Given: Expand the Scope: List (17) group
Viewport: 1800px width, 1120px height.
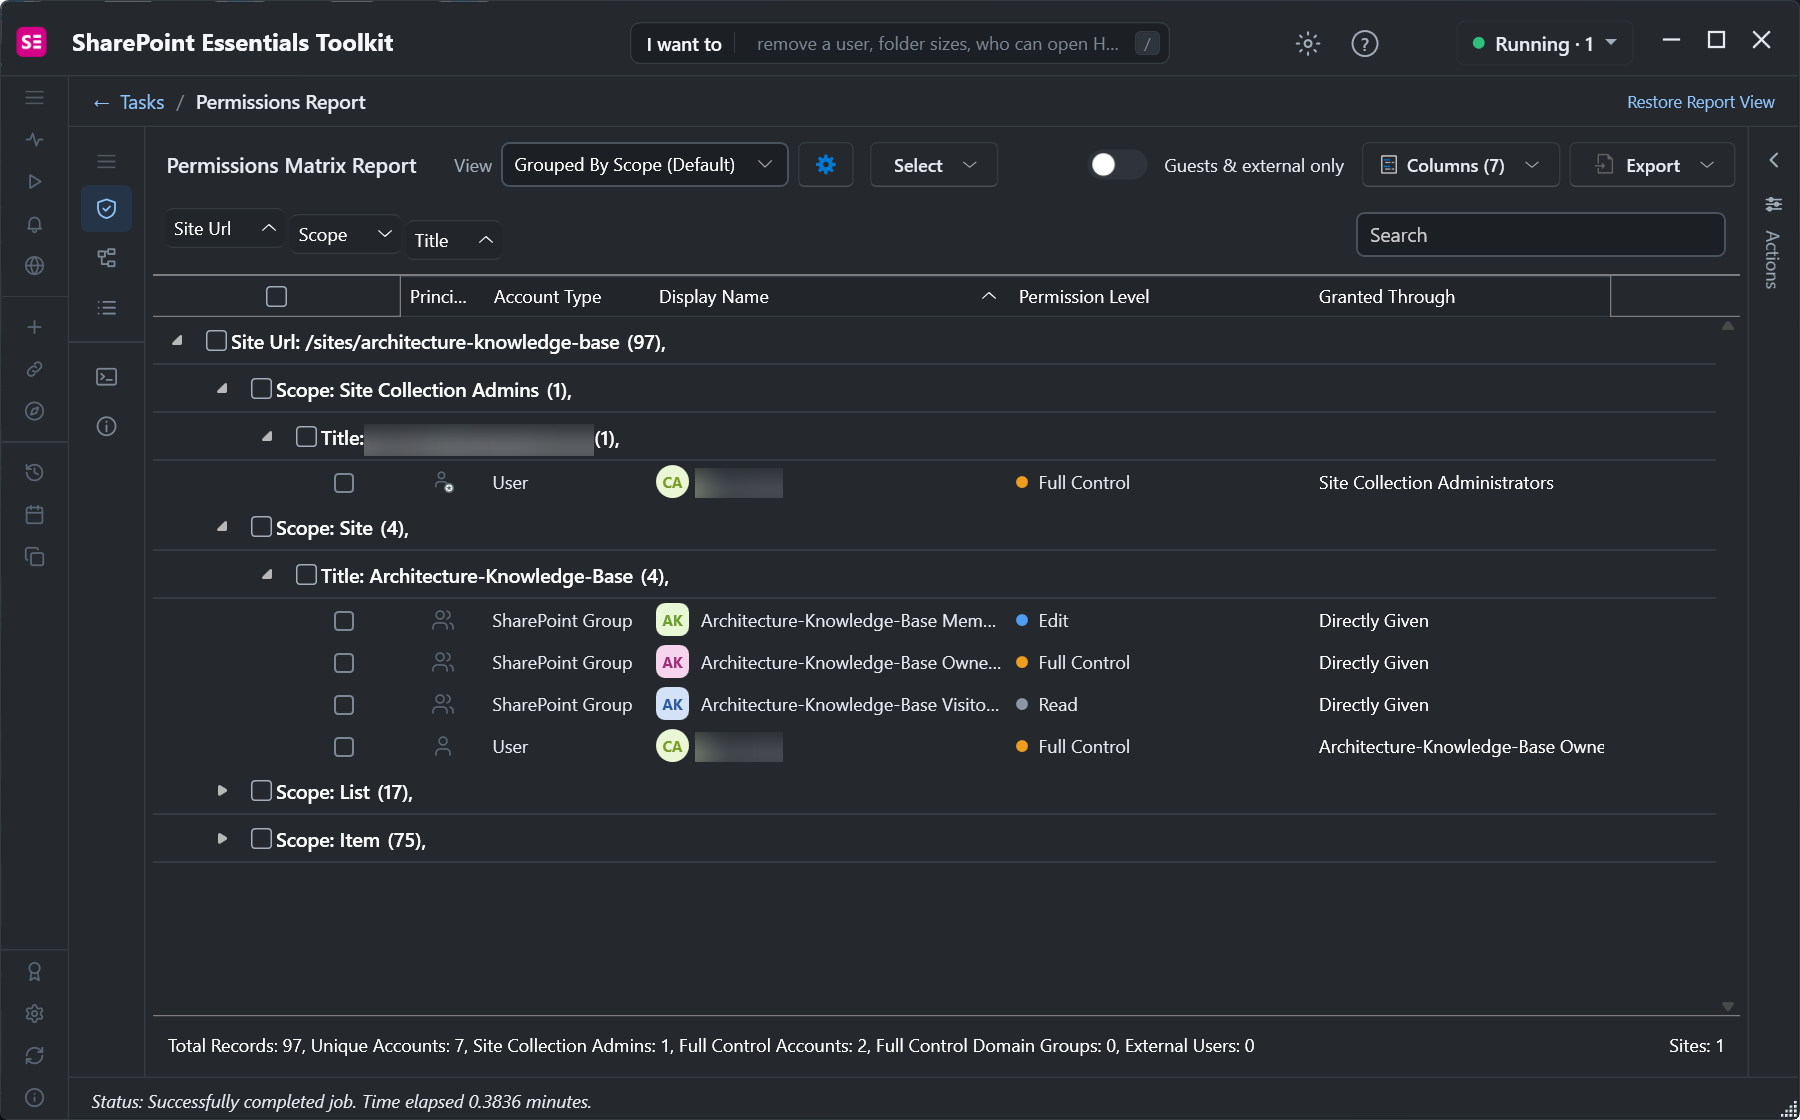Looking at the screenshot, I should point(222,790).
